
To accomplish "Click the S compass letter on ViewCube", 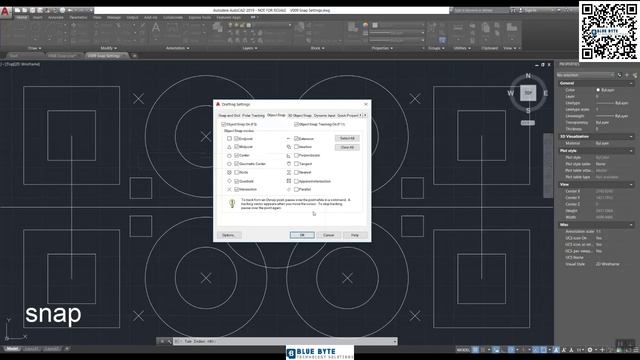I will [x=528, y=111].
